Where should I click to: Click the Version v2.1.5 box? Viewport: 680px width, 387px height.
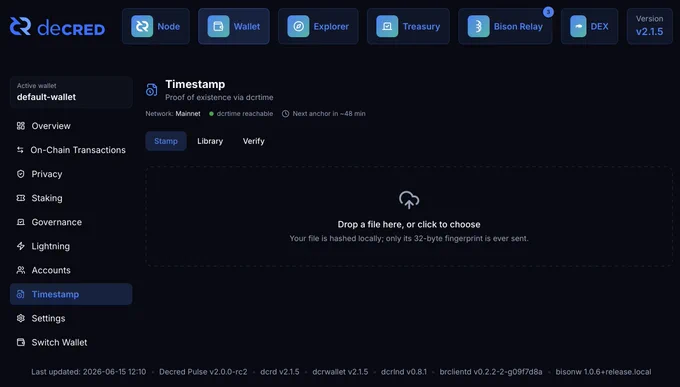click(x=650, y=26)
